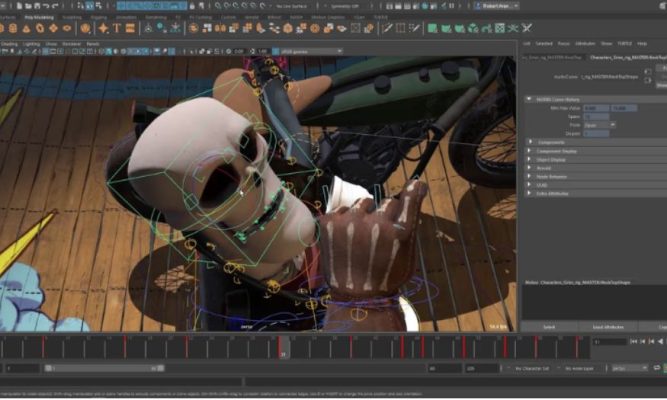Screen dimensions: 667x400
Task: Expand the Extra Attributes section
Action: (x=530, y=193)
